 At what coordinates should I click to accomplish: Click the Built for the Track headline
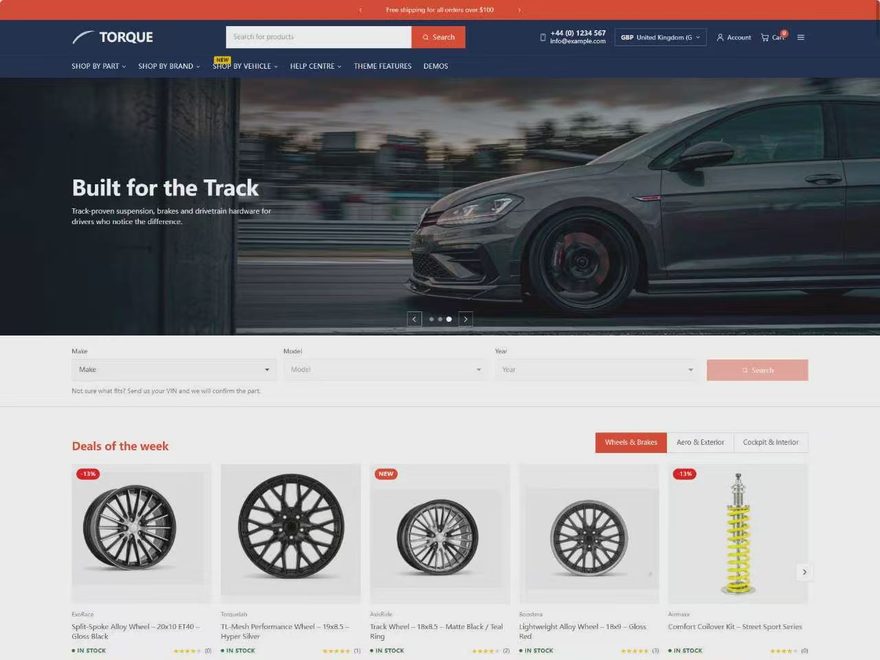click(x=166, y=188)
